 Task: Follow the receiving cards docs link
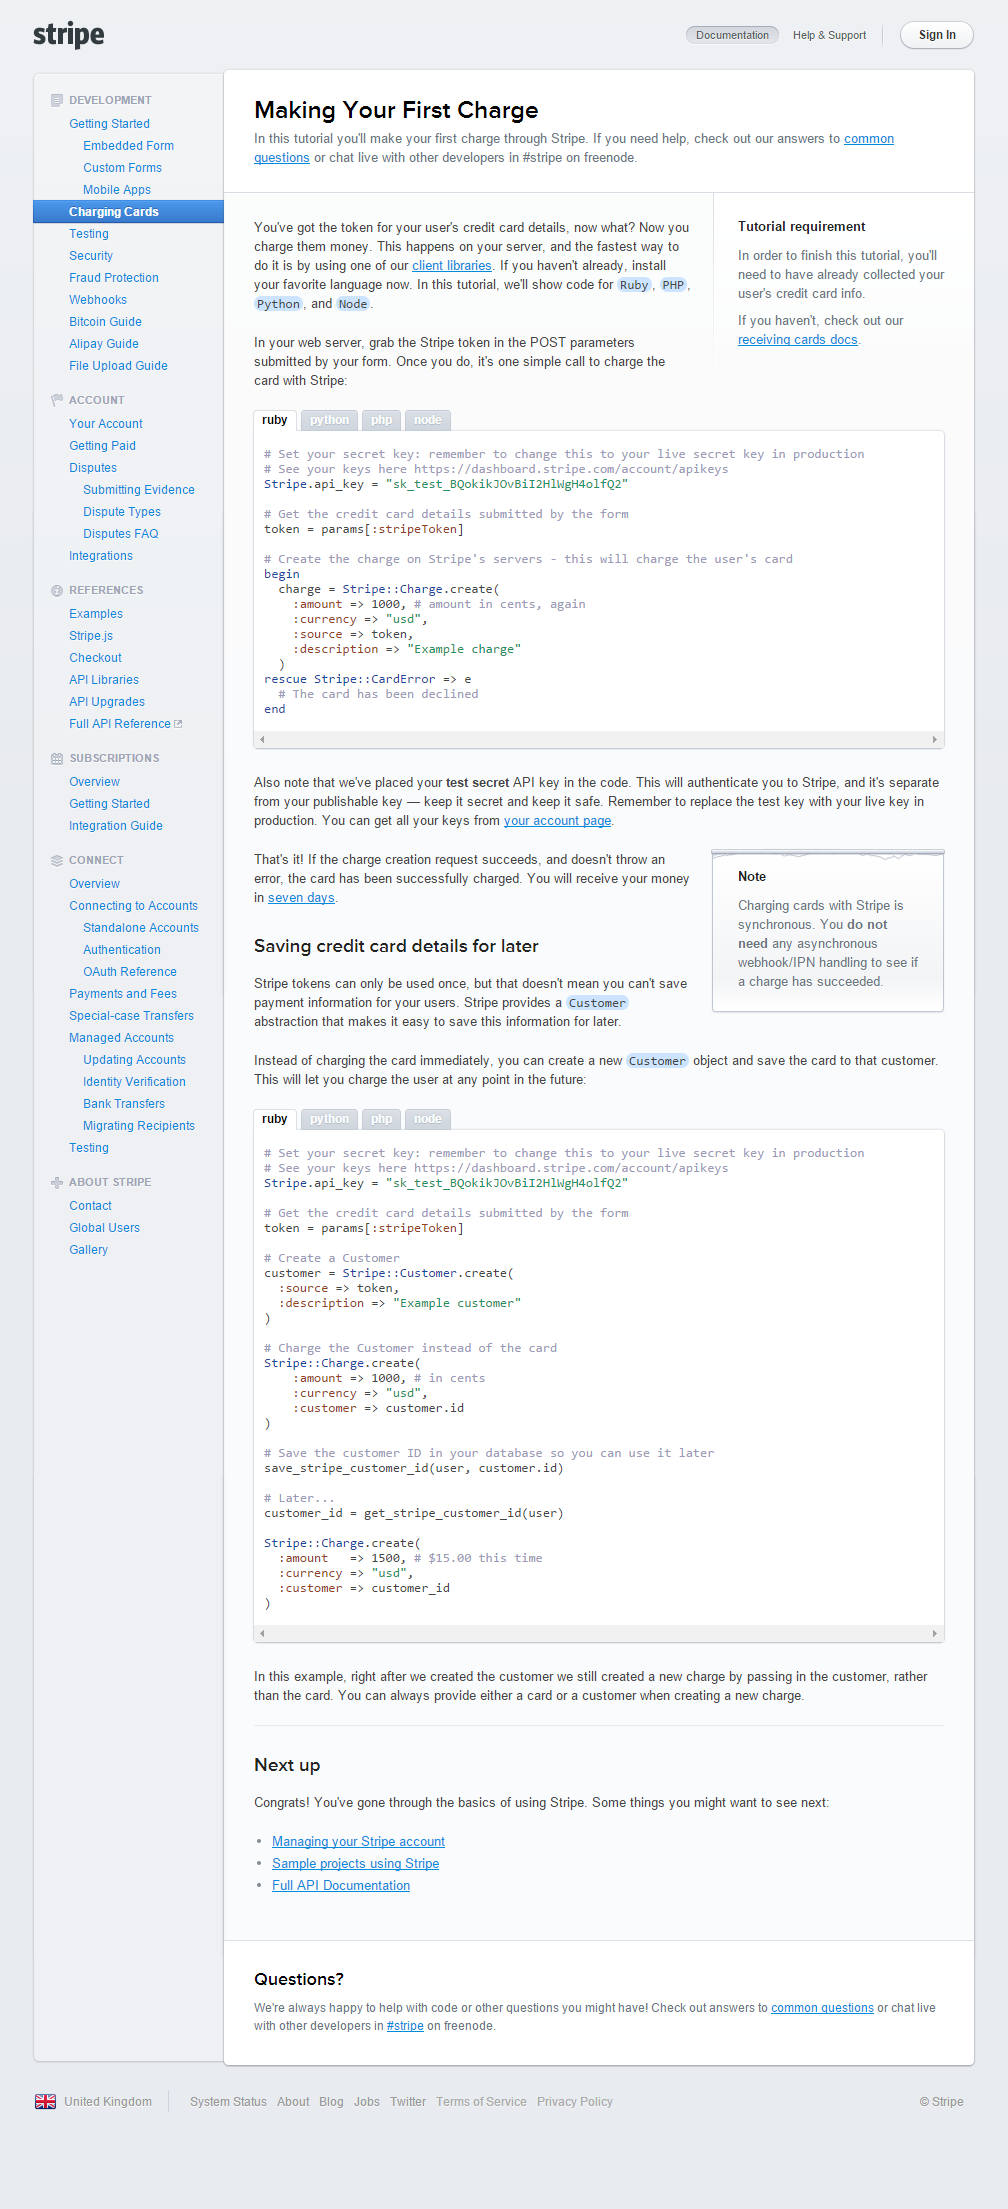coord(798,340)
